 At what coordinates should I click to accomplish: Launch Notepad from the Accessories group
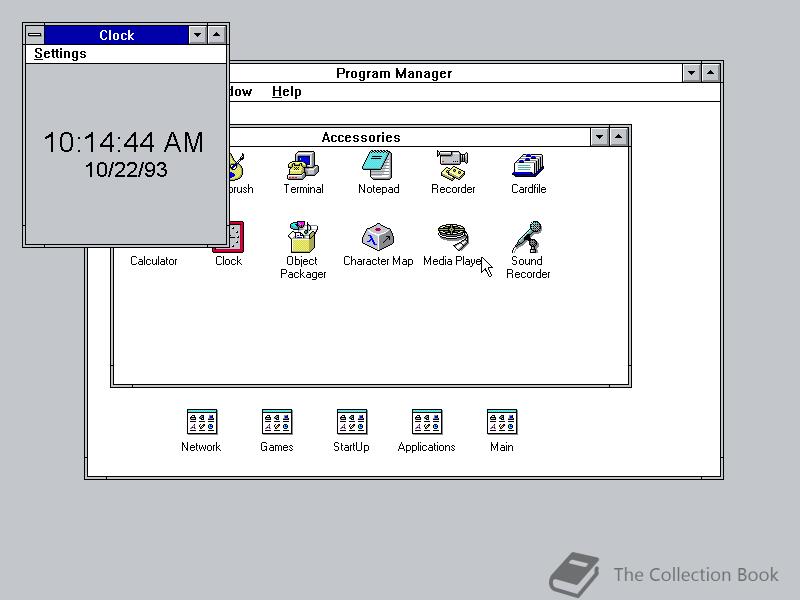coord(378,165)
